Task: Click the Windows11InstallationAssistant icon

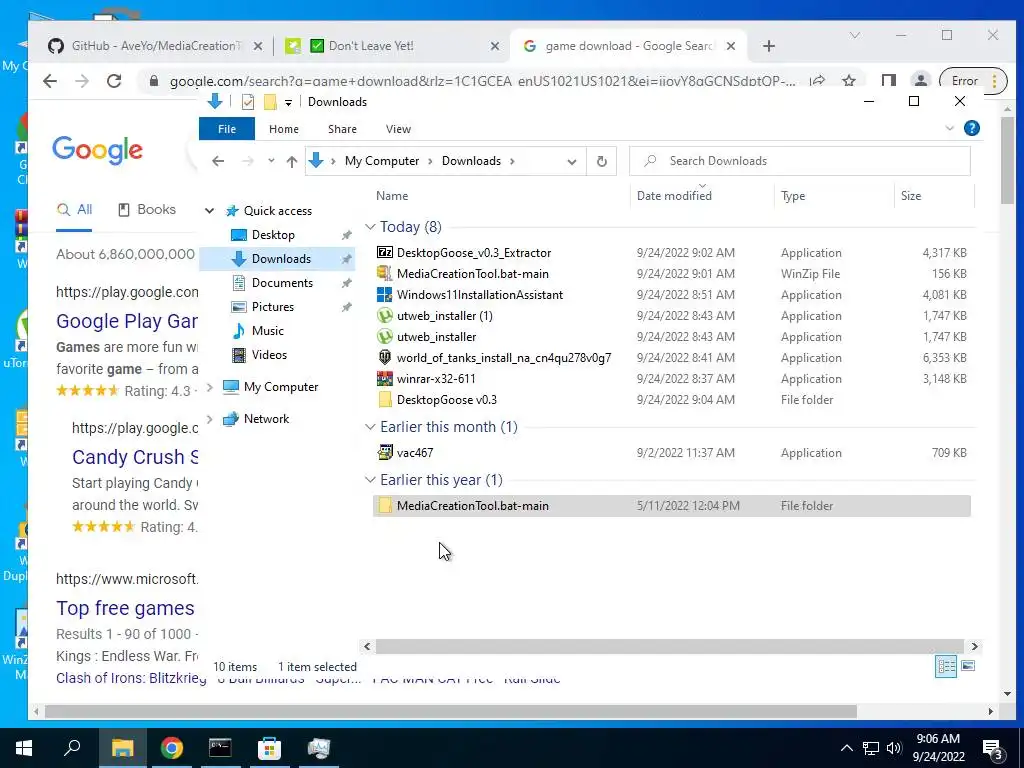Action: tap(385, 295)
